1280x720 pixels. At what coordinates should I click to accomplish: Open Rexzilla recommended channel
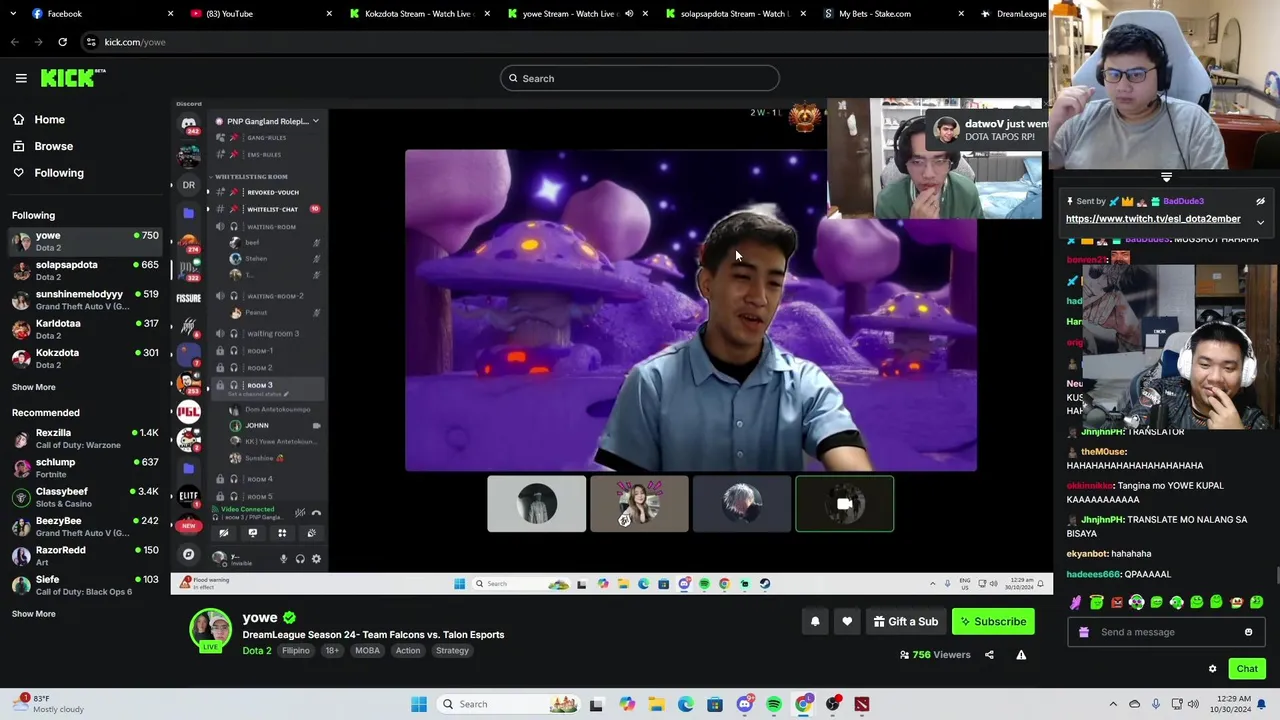click(x=85, y=438)
